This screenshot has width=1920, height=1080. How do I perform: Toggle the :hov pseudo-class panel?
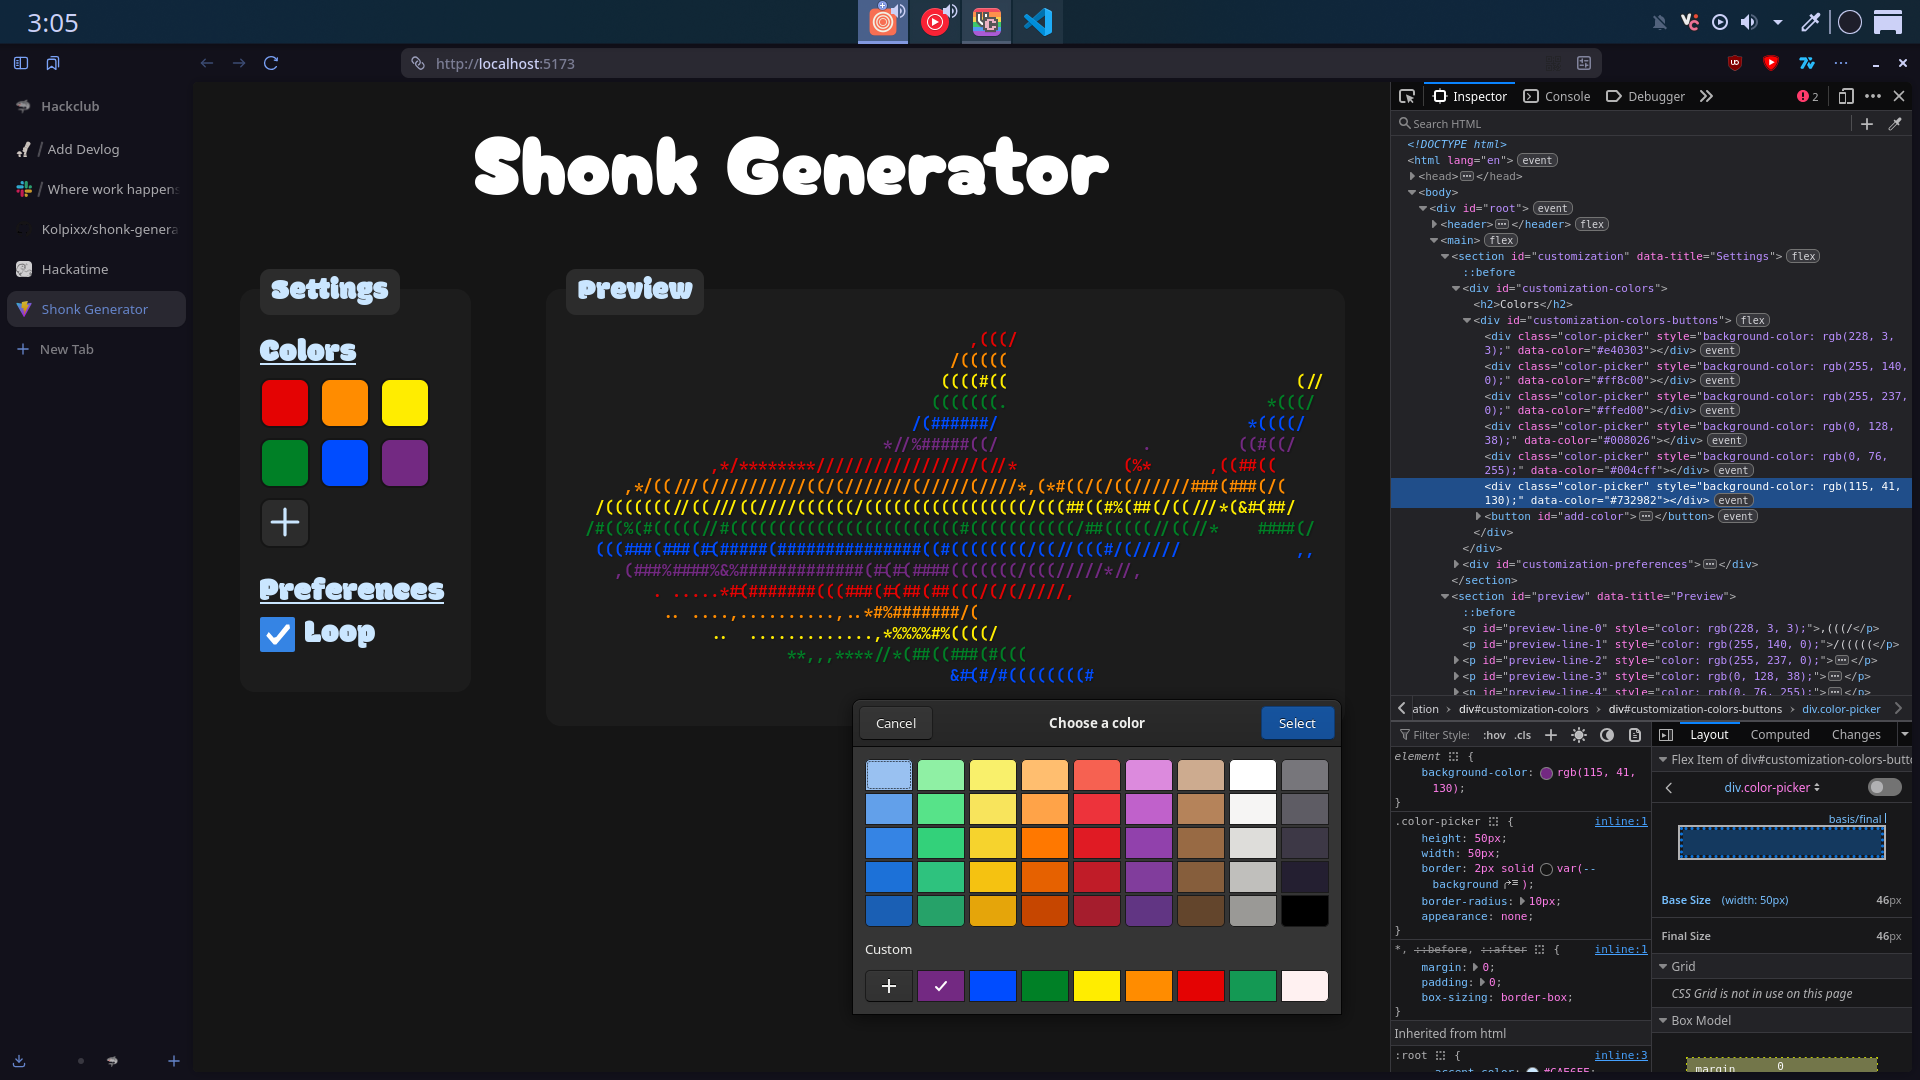click(1494, 735)
